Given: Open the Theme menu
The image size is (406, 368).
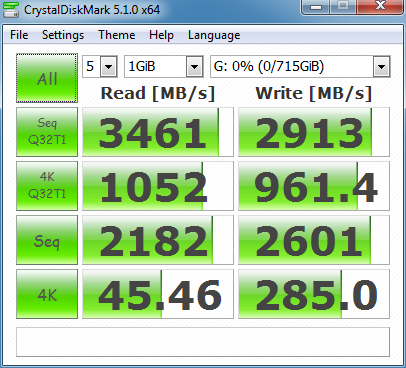Looking at the screenshot, I should pos(117,35).
